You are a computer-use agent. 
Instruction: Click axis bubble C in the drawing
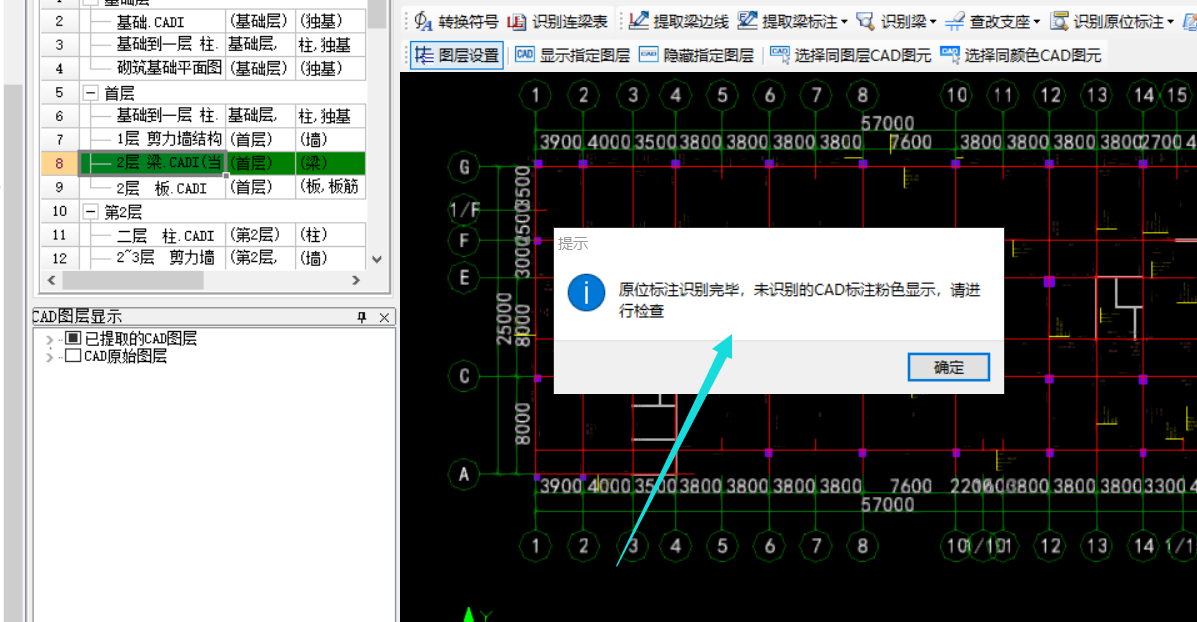464,376
